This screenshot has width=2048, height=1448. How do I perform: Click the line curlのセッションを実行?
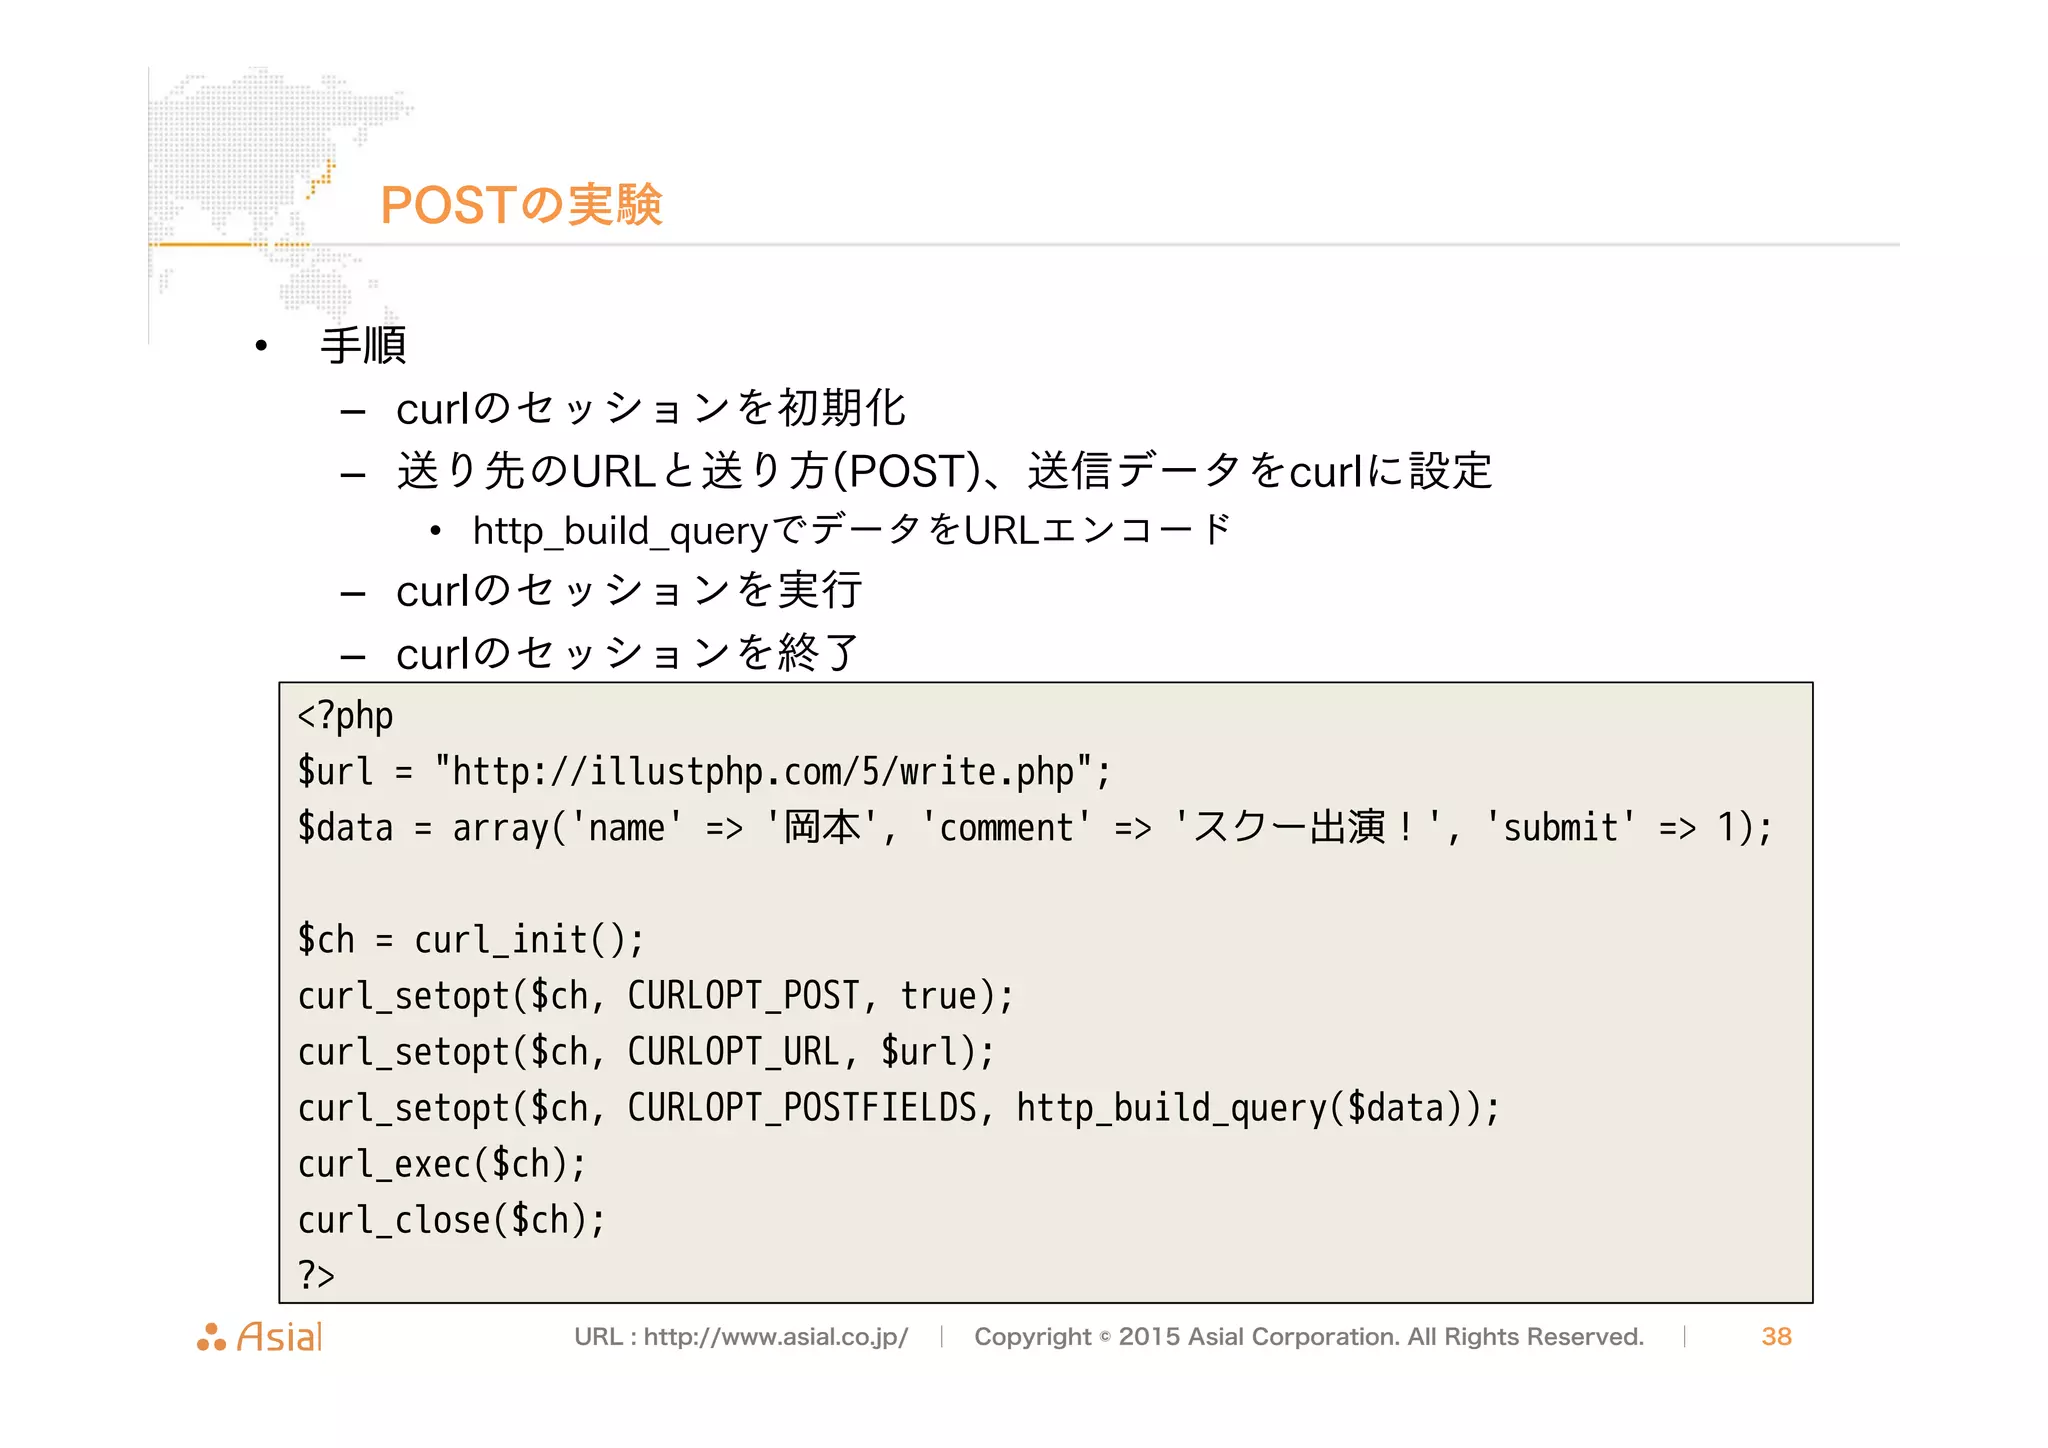point(628,590)
